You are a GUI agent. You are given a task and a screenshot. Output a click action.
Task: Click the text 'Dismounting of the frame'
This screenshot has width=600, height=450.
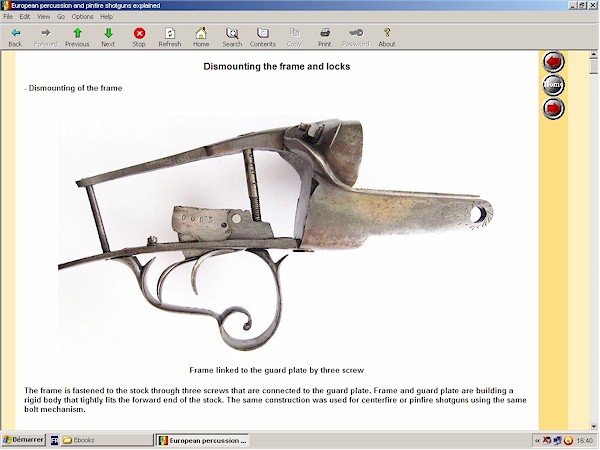pos(75,88)
